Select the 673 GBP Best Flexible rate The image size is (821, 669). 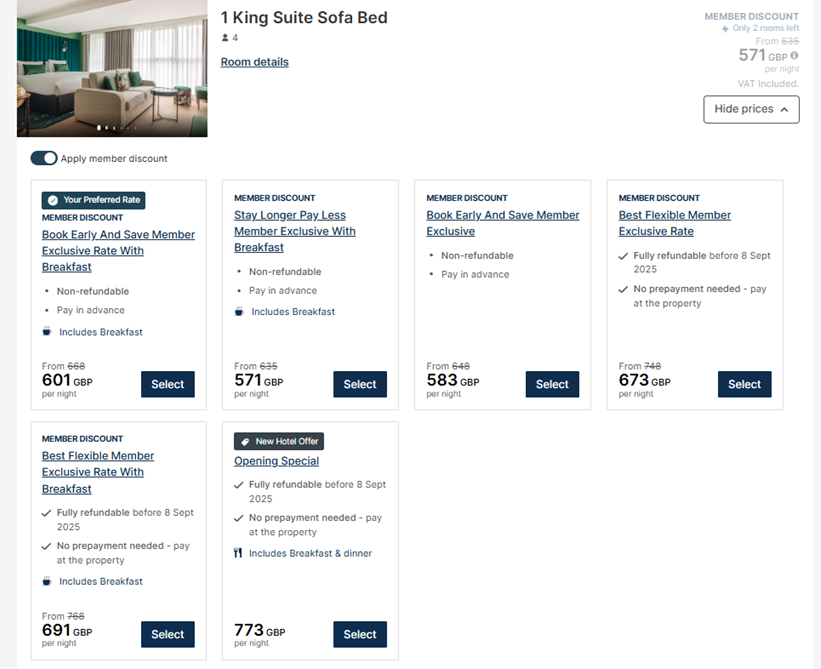pyautogui.click(x=744, y=384)
